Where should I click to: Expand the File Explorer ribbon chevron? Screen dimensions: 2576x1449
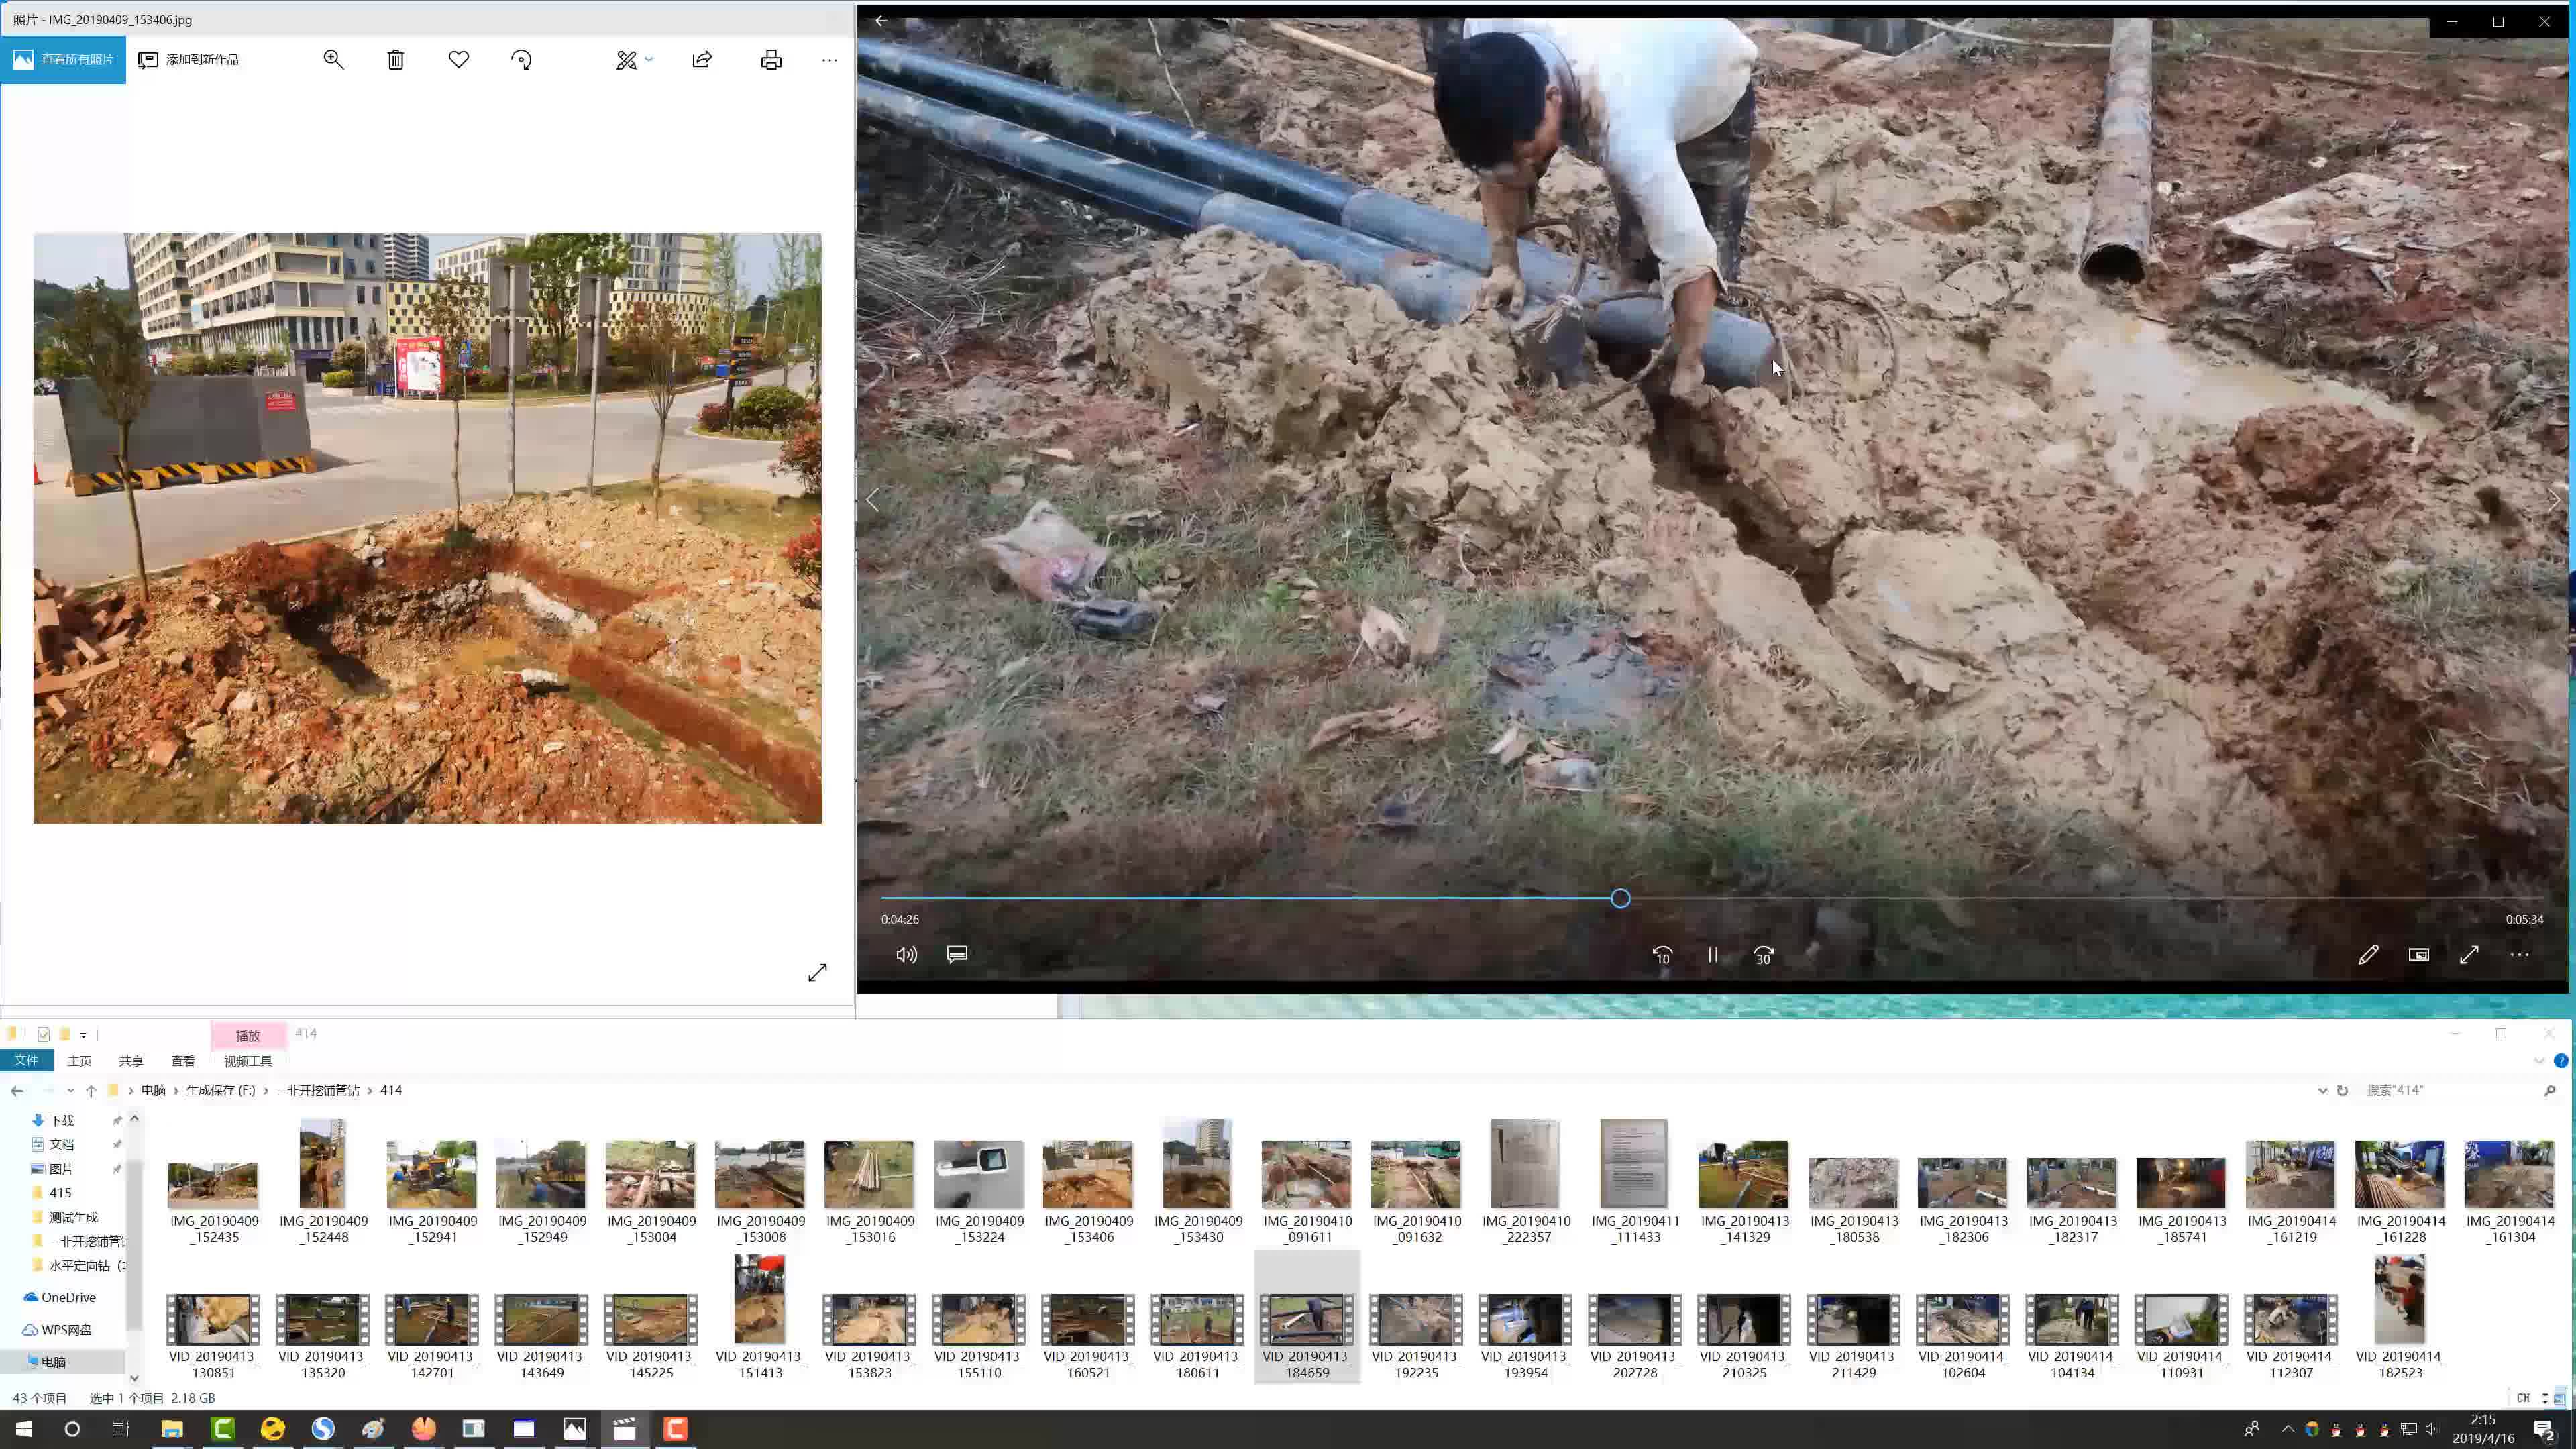point(2539,1060)
